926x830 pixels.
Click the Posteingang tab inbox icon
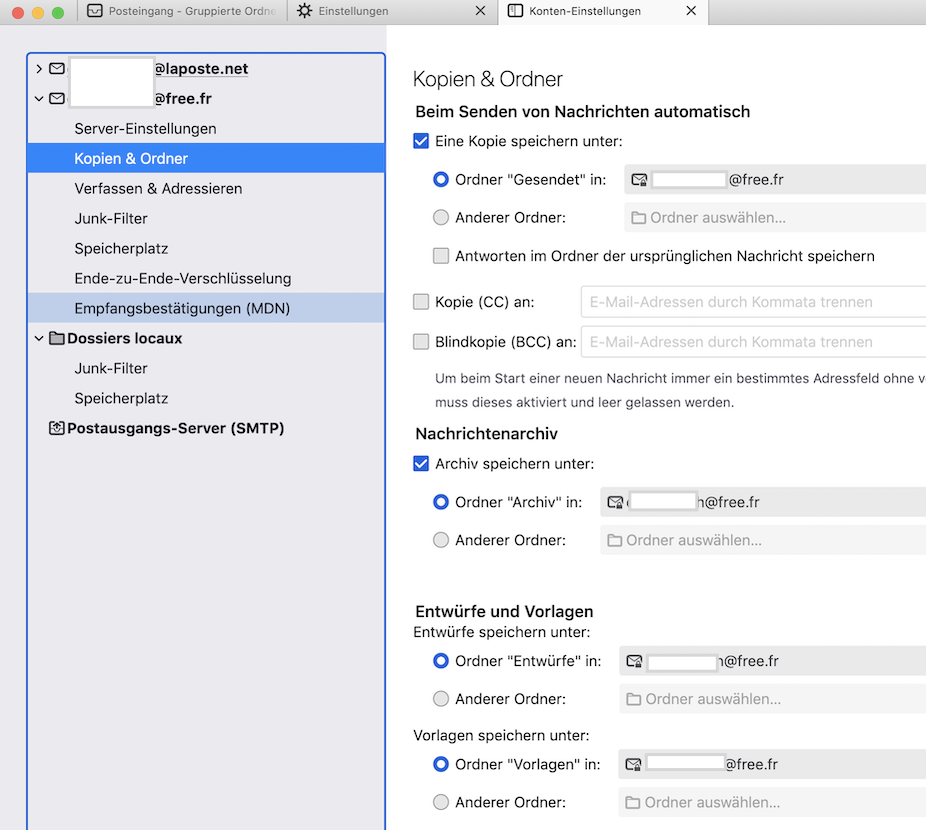pyautogui.click(x=95, y=11)
